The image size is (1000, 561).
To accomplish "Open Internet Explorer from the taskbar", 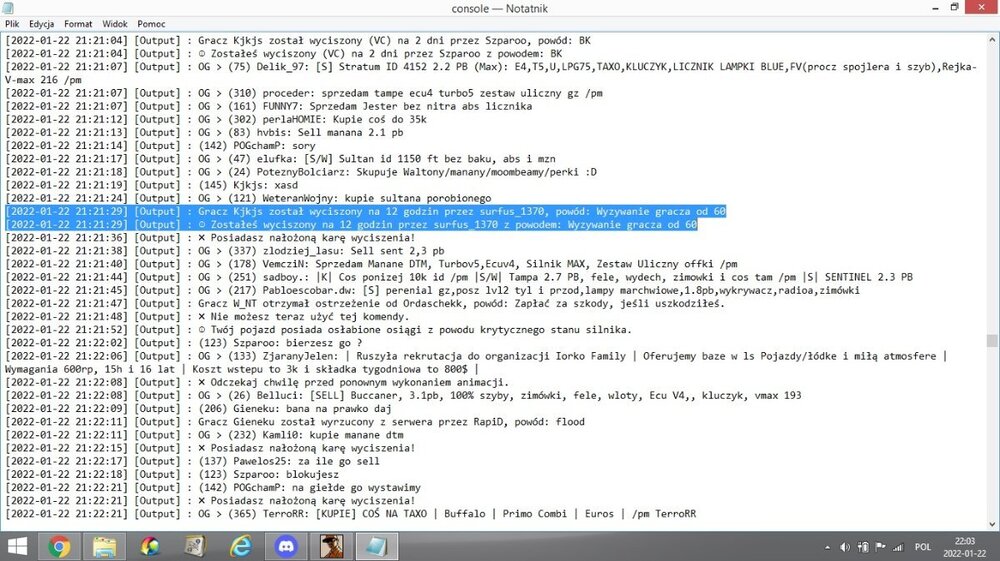I will [x=241, y=546].
